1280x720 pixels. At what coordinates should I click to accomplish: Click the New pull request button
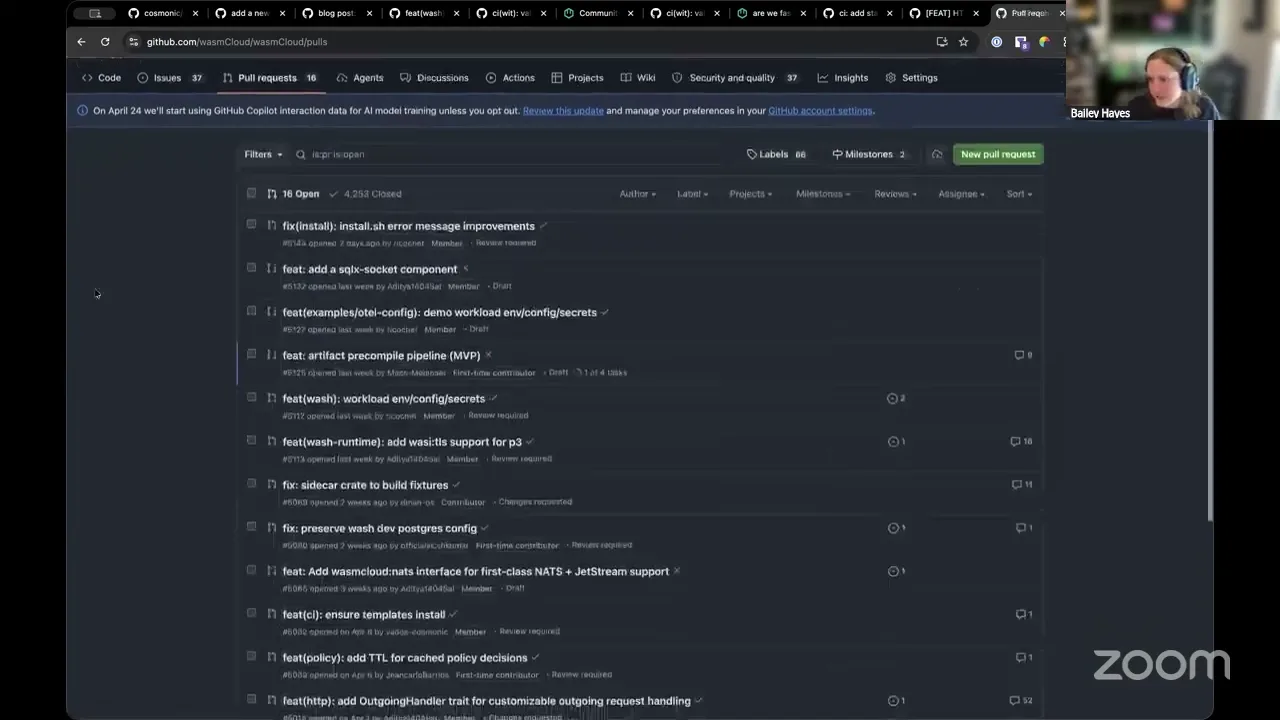point(998,155)
